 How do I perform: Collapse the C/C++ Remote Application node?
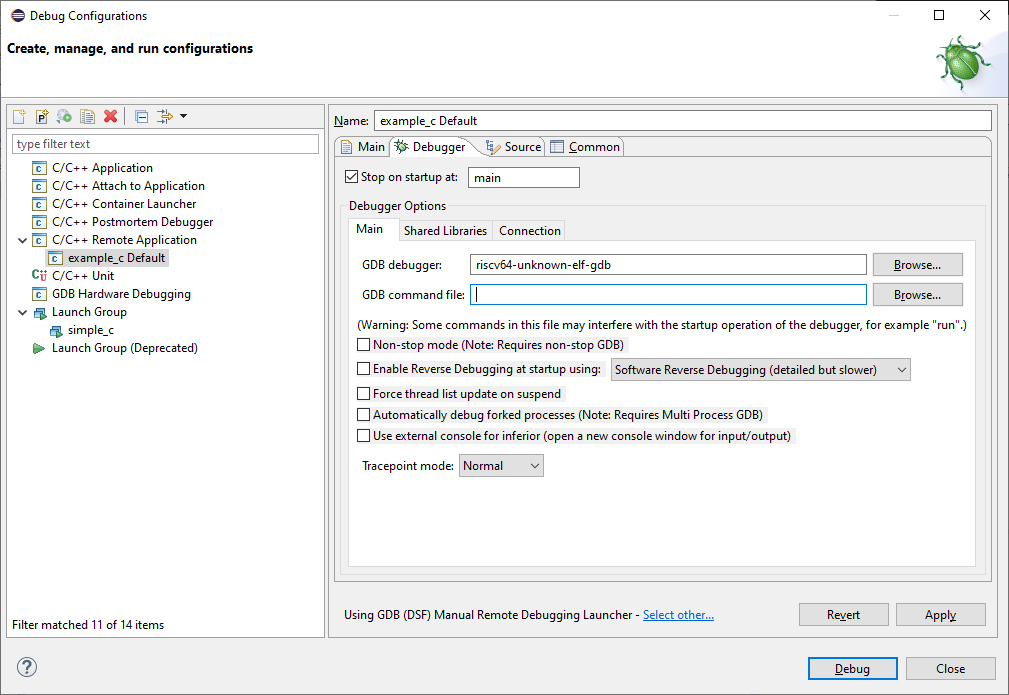pyautogui.click(x=23, y=240)
